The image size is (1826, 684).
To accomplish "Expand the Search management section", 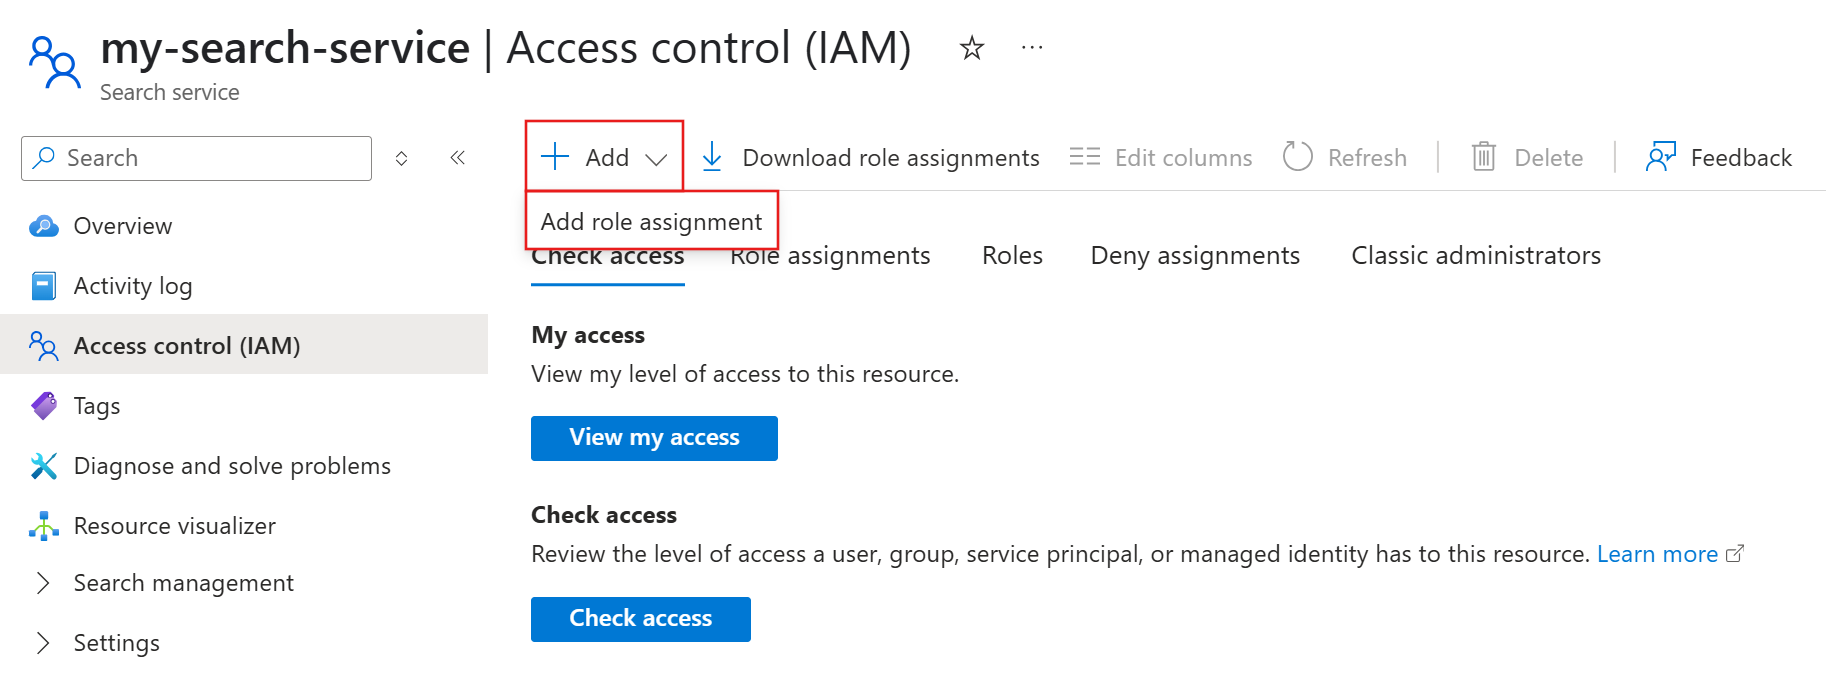I will pyautogui.click(x=43, y=583).
